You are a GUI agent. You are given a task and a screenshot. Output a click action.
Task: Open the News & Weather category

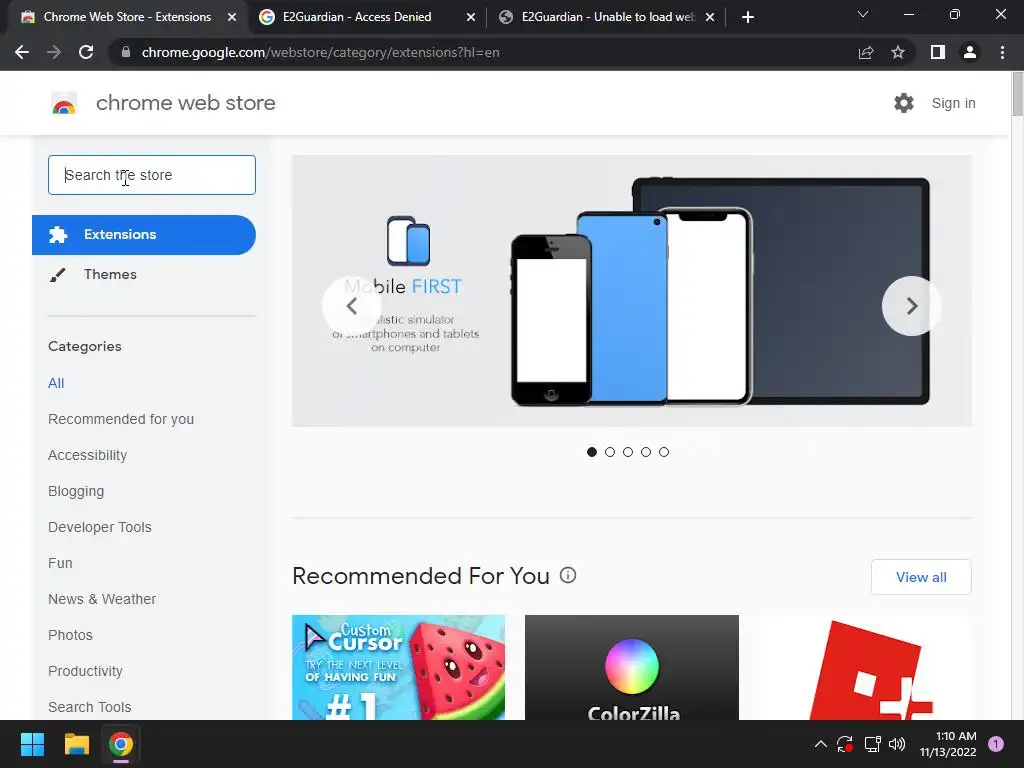pyautogui.click(x=102, y=599)
